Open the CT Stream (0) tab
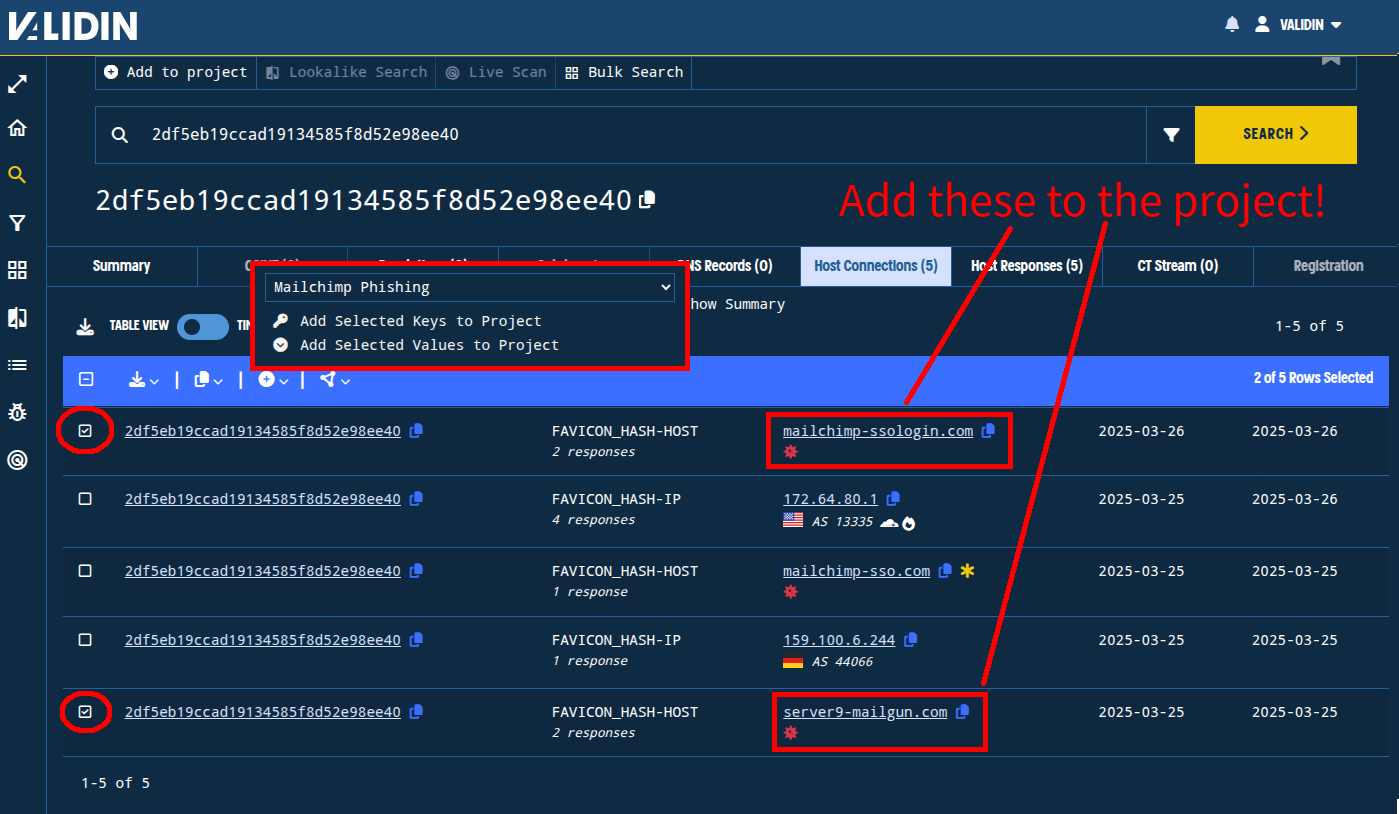Screen dimensions: 1399x814 point(1178,266)
